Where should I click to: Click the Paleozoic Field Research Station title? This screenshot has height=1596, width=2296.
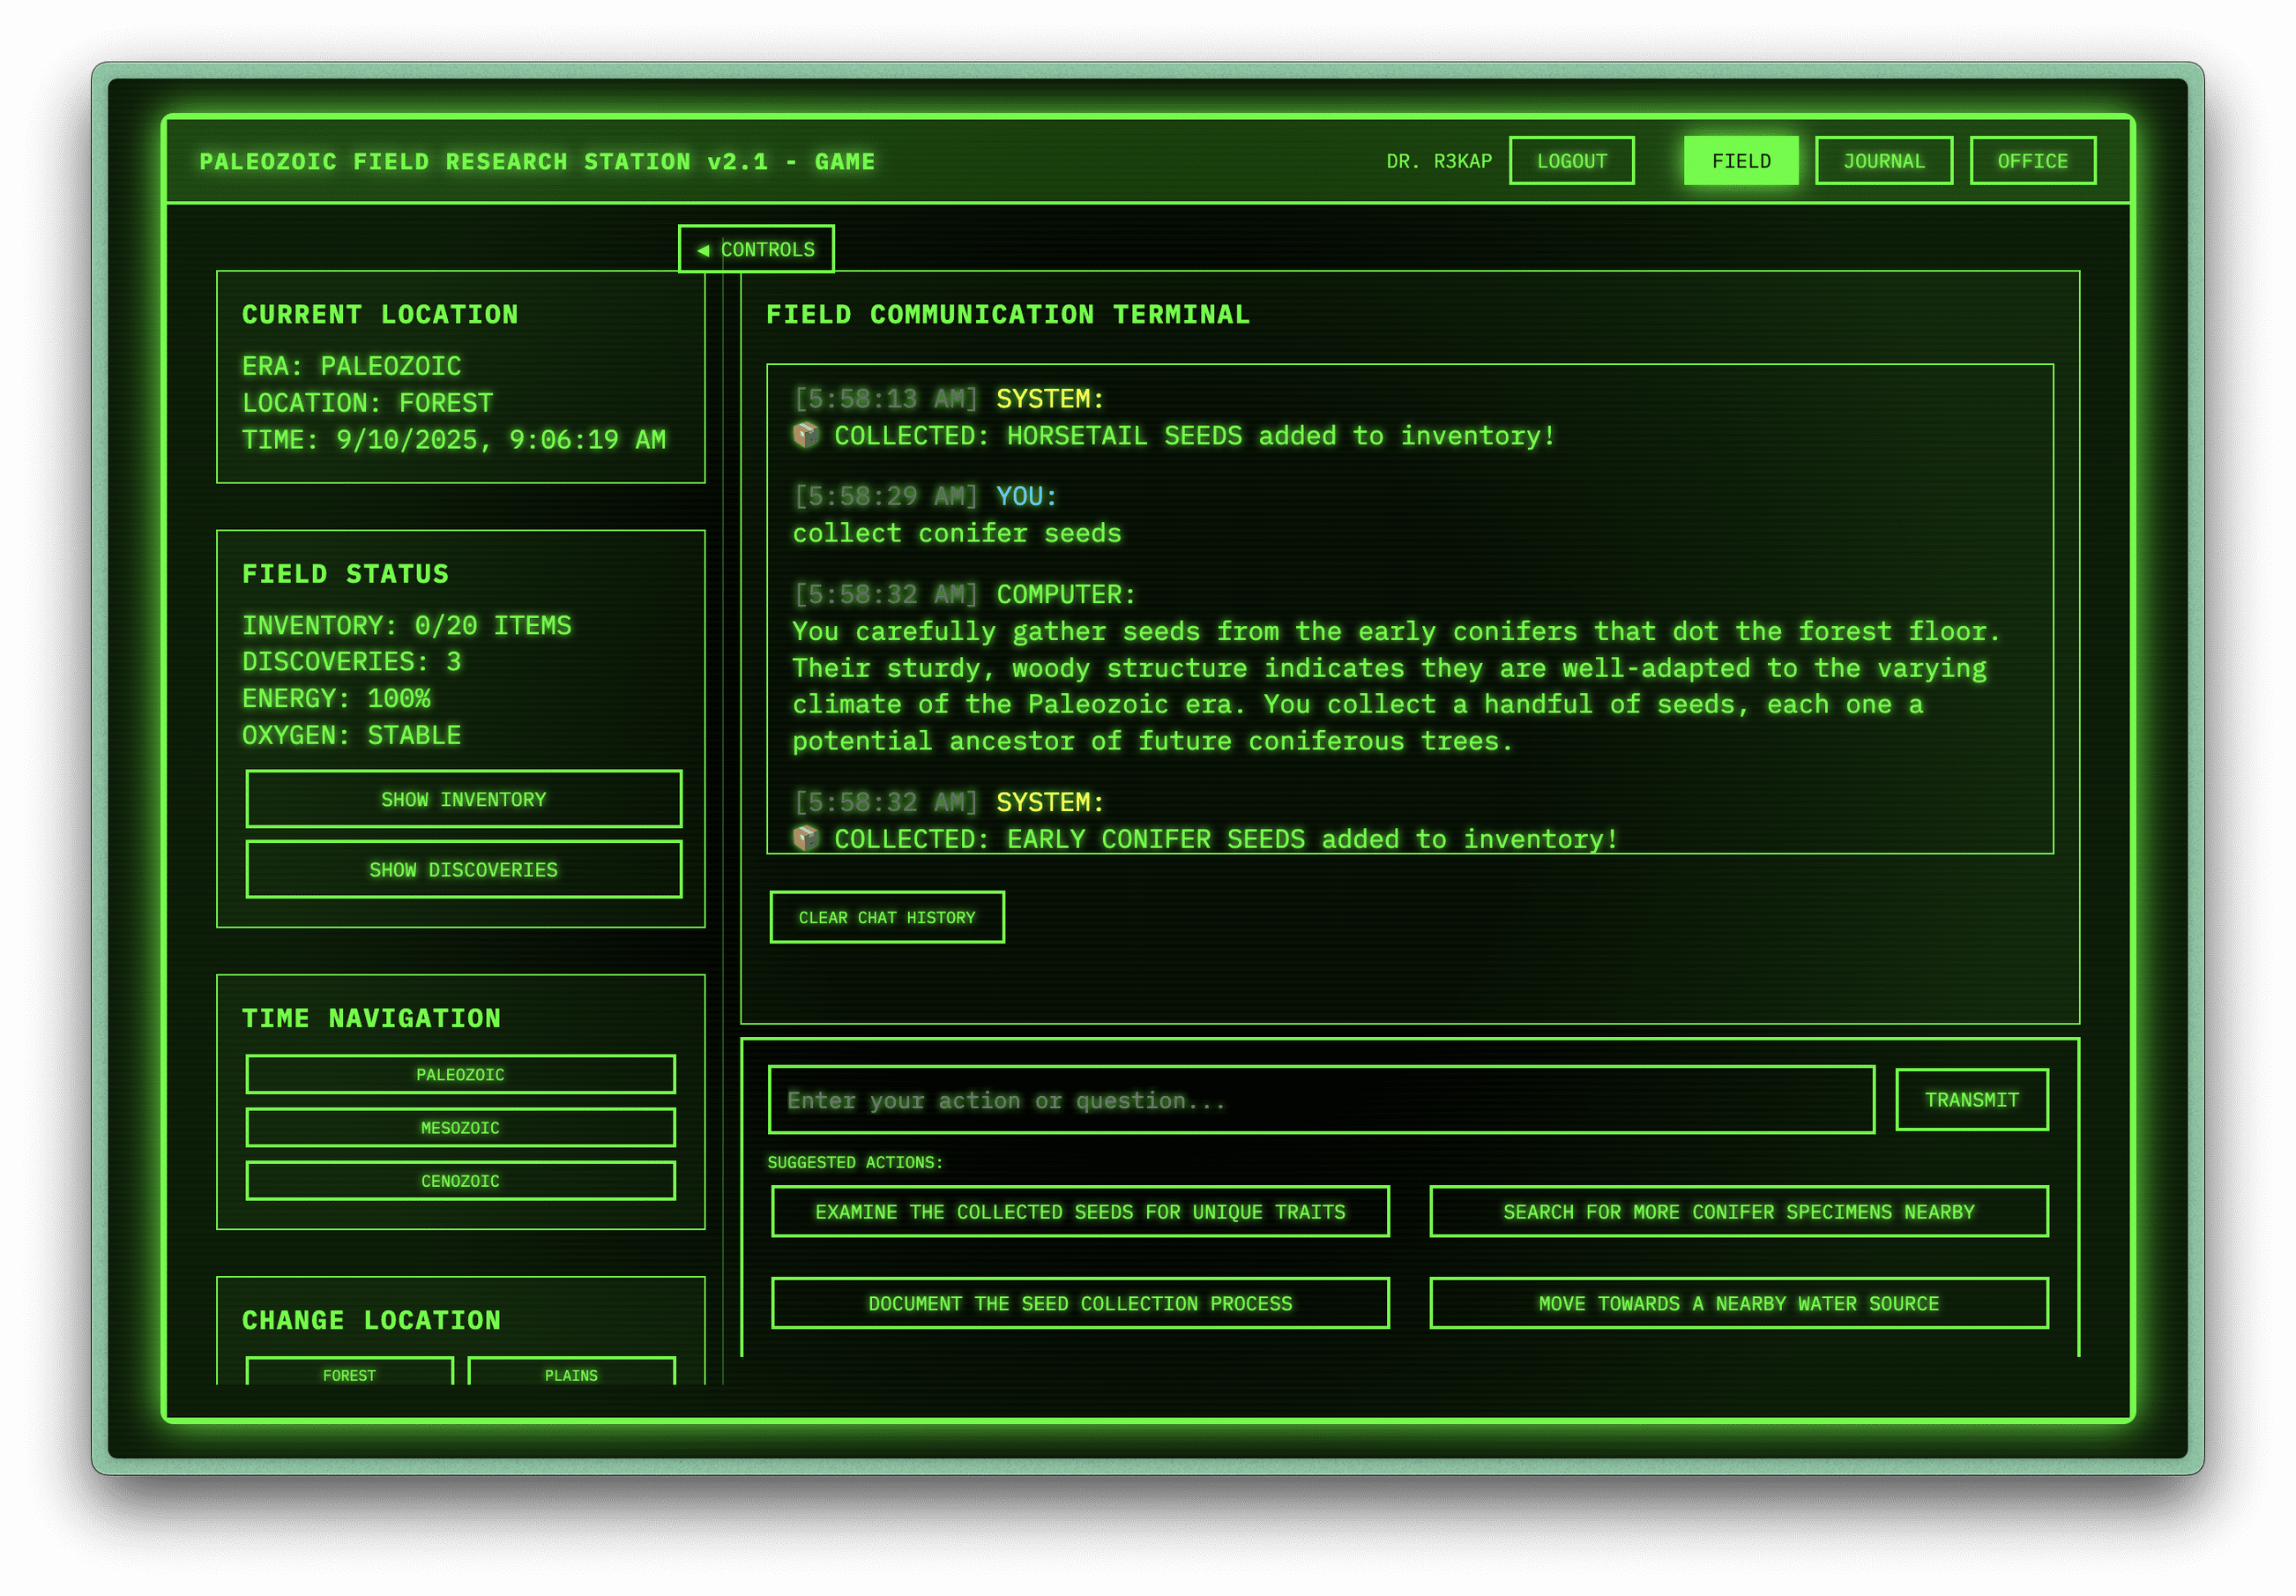point(537,161)
